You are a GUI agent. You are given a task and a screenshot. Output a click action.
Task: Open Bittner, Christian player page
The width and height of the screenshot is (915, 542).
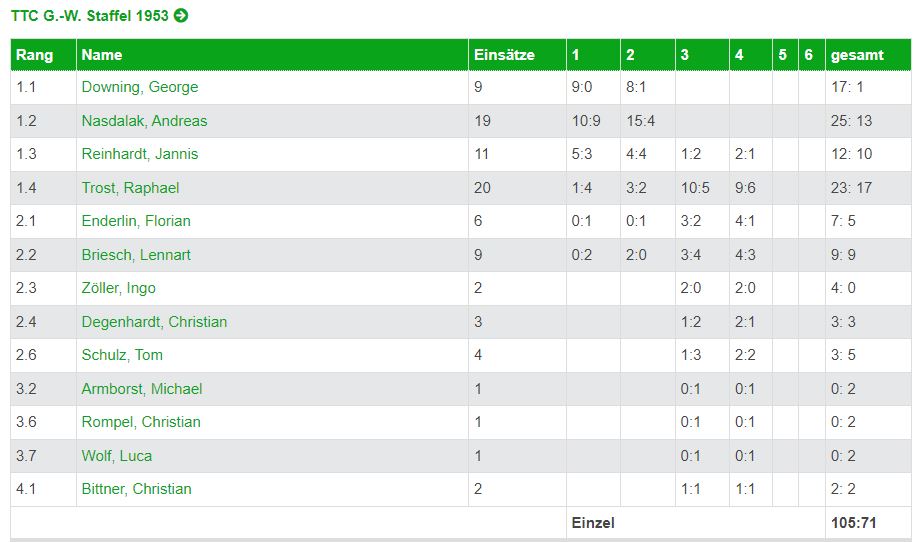[x=137, y=489]
